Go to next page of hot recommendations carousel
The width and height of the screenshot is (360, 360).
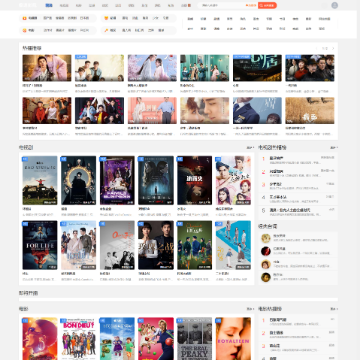333,48
